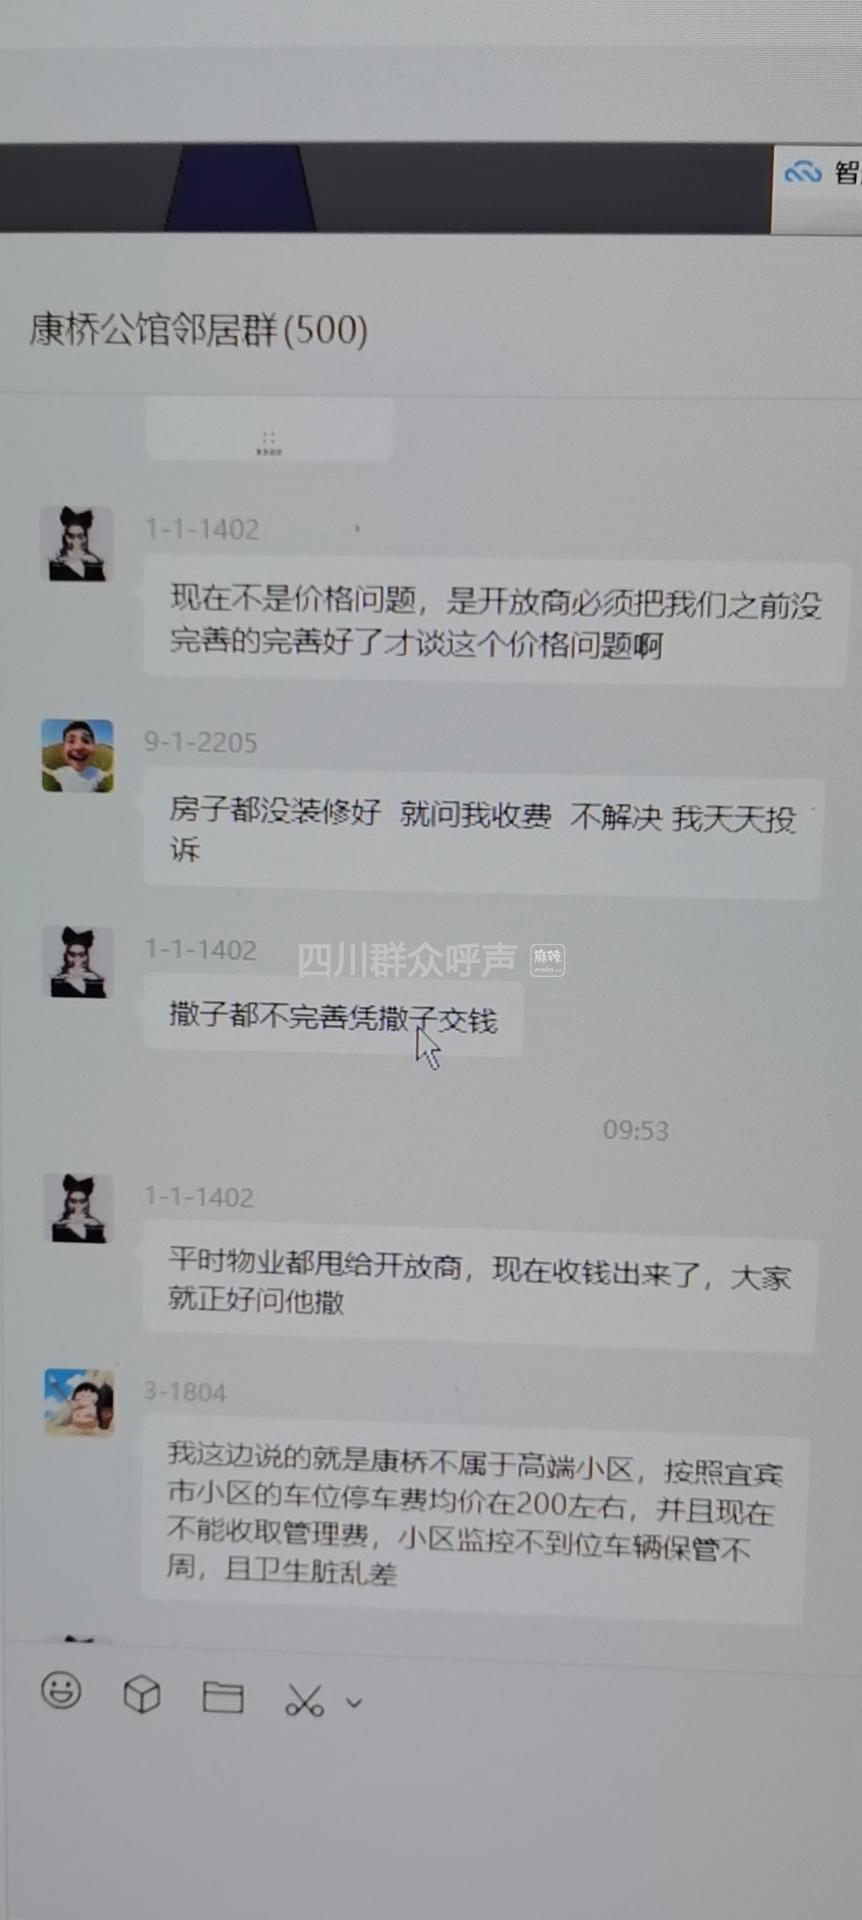Select message about 车位停车费均价在200左右
The width and height of the screenshot is (862, 1920).
(473, 1518)
